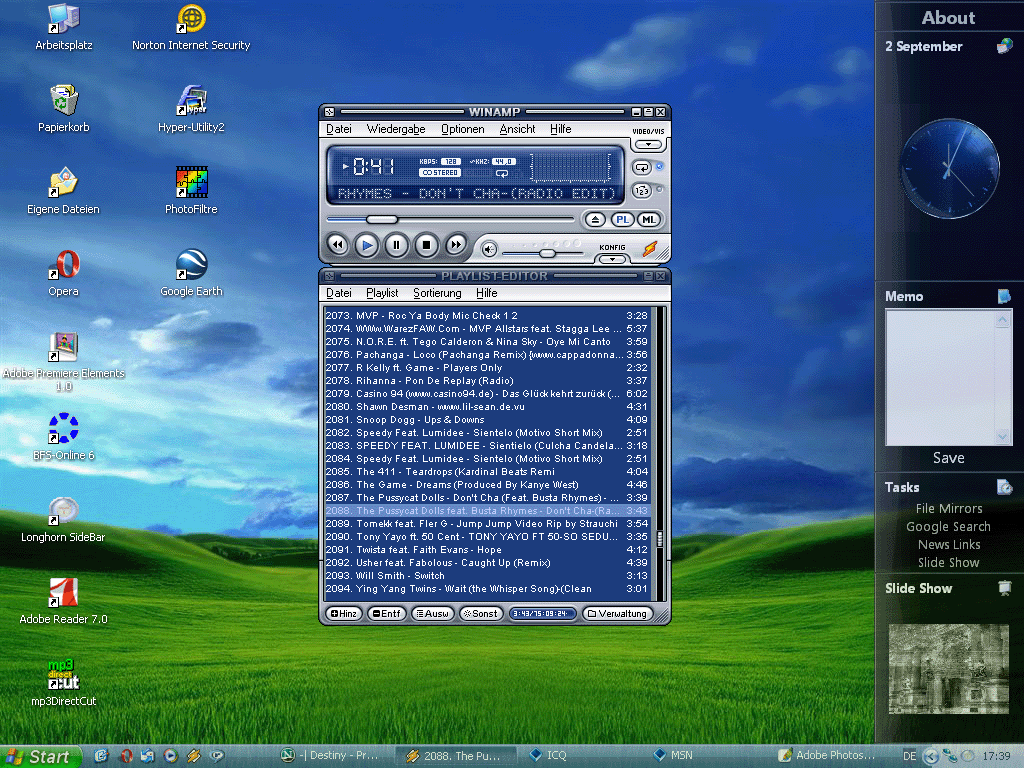Open the Ausw selection button menu

[x=432, y=613]
